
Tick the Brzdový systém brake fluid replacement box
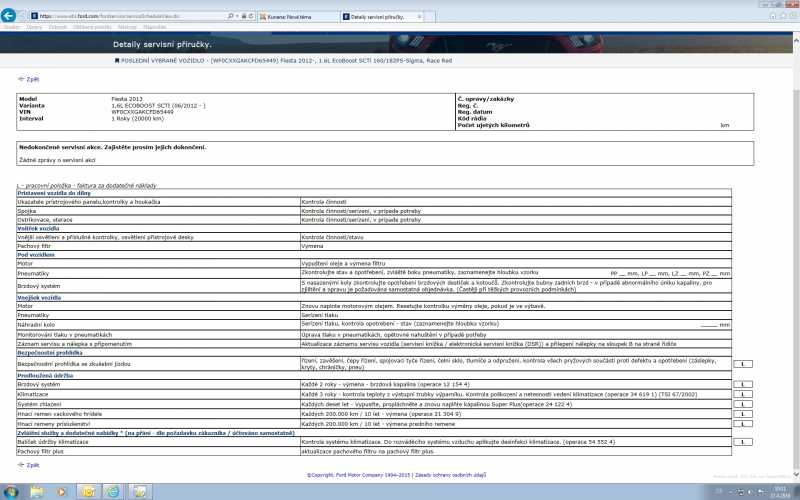742,384
